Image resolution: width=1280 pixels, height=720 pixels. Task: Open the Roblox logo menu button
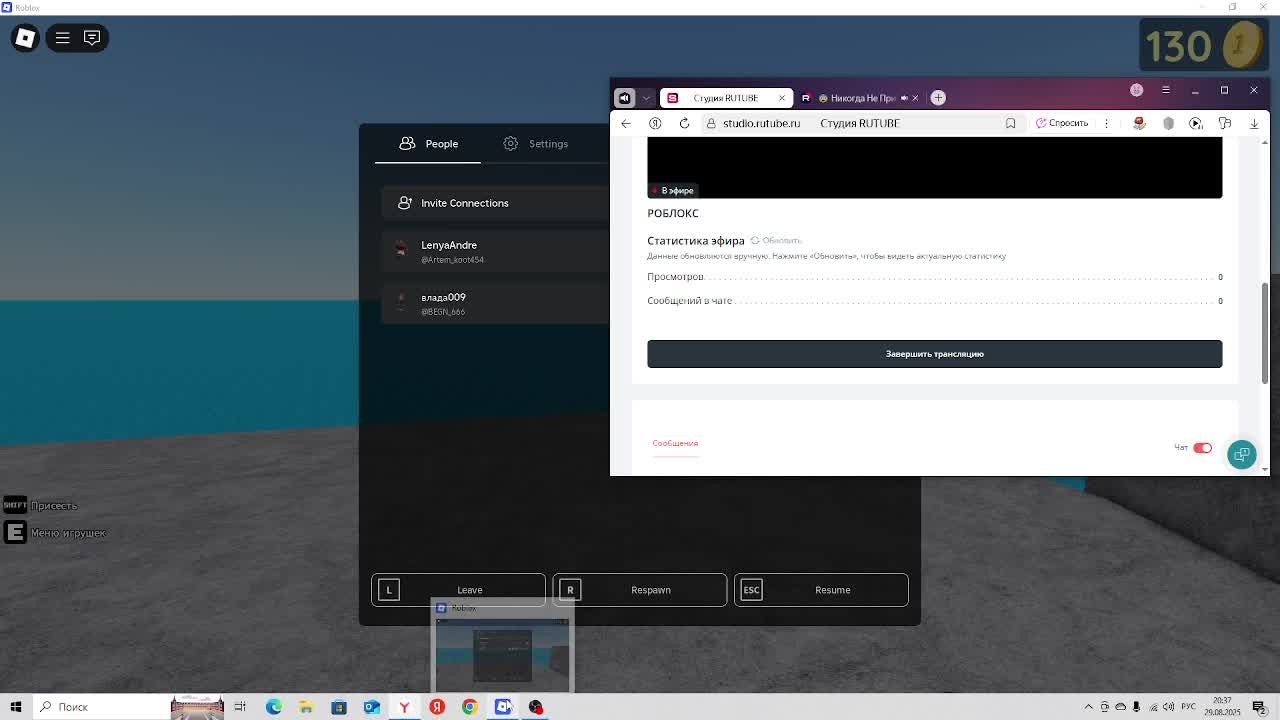click(25, 38)
